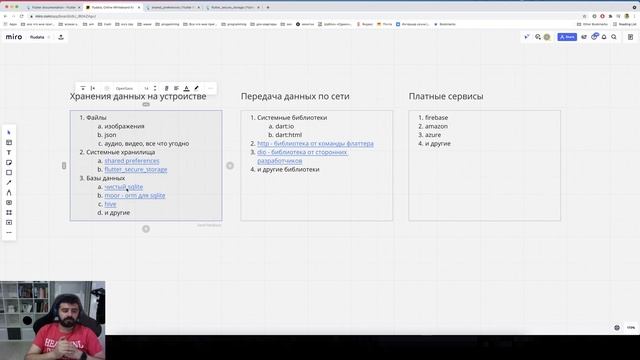Click heading Передача данных по сети

click(295, 96)
